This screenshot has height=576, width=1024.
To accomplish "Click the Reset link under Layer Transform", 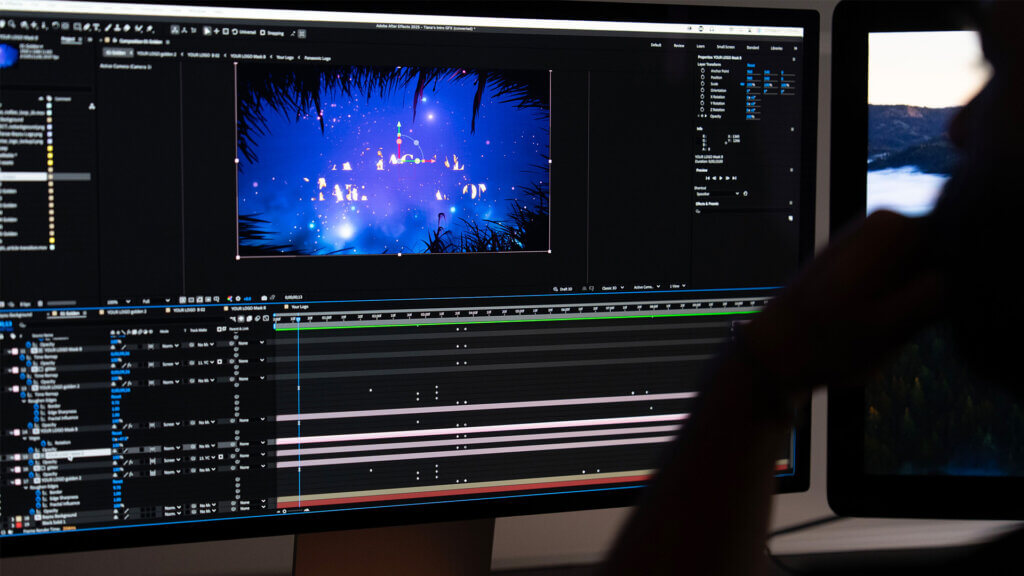I will 751,65.
